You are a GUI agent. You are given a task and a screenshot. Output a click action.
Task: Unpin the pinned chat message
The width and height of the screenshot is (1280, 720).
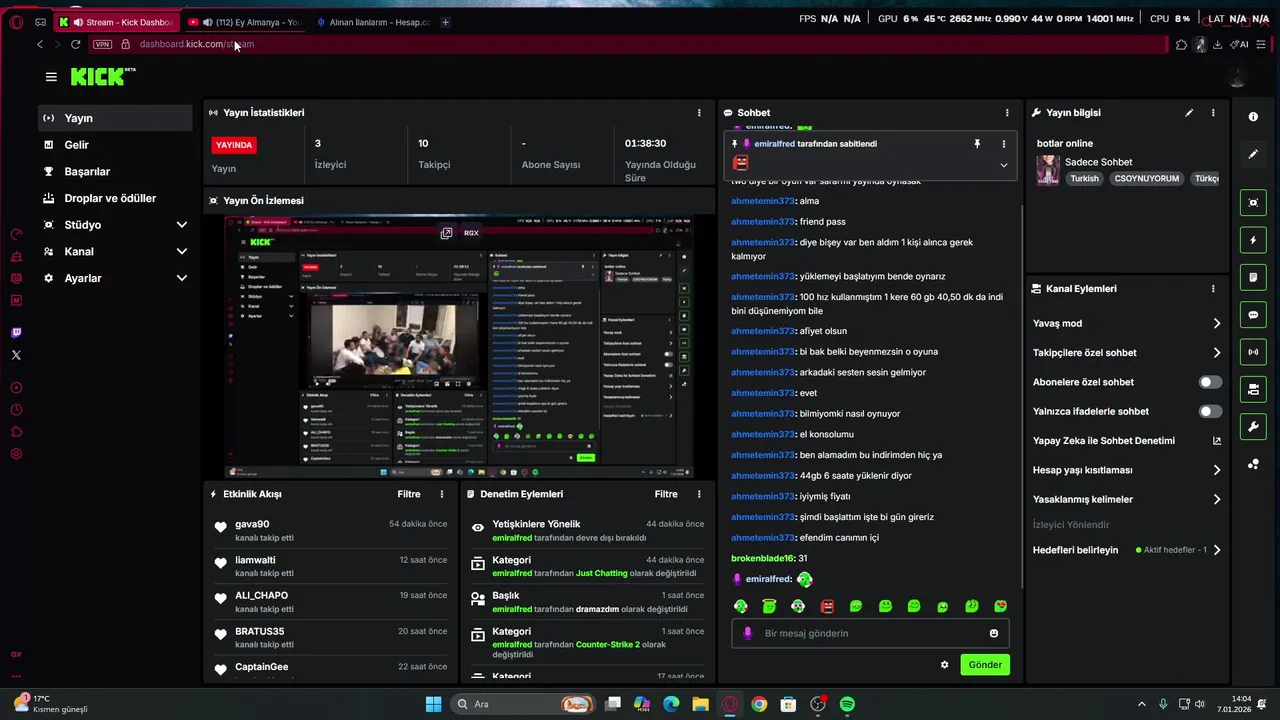tap(977, 144)
